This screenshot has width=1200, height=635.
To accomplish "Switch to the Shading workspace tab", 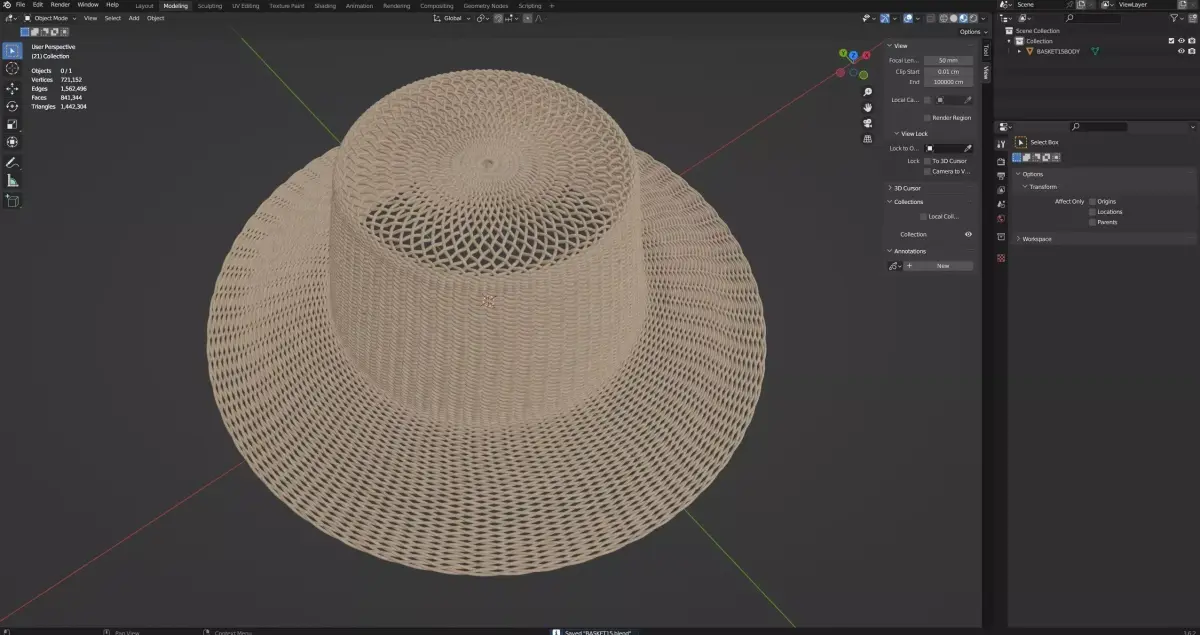I will click(325, 5).
